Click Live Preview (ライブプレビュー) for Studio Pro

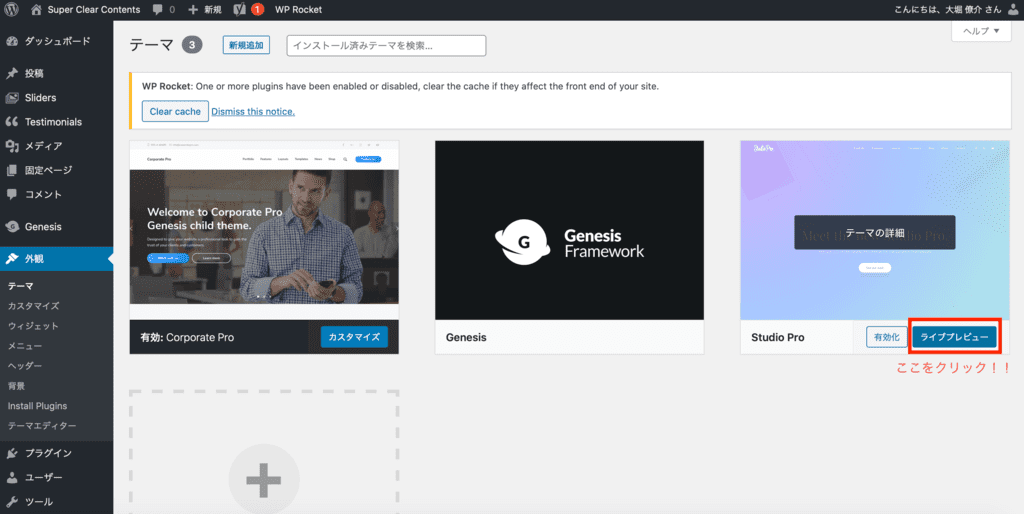[954, 337]
